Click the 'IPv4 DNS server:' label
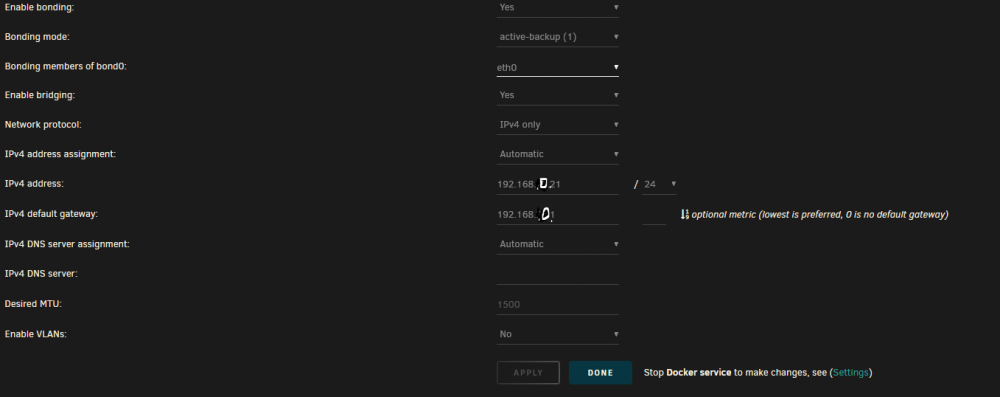The image size is (1000, 397). 41,274
